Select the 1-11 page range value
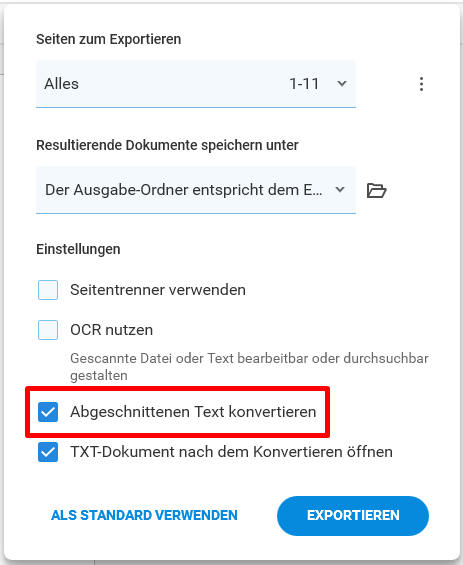This screenshot has width=463, height=565. tap(304, 84)
